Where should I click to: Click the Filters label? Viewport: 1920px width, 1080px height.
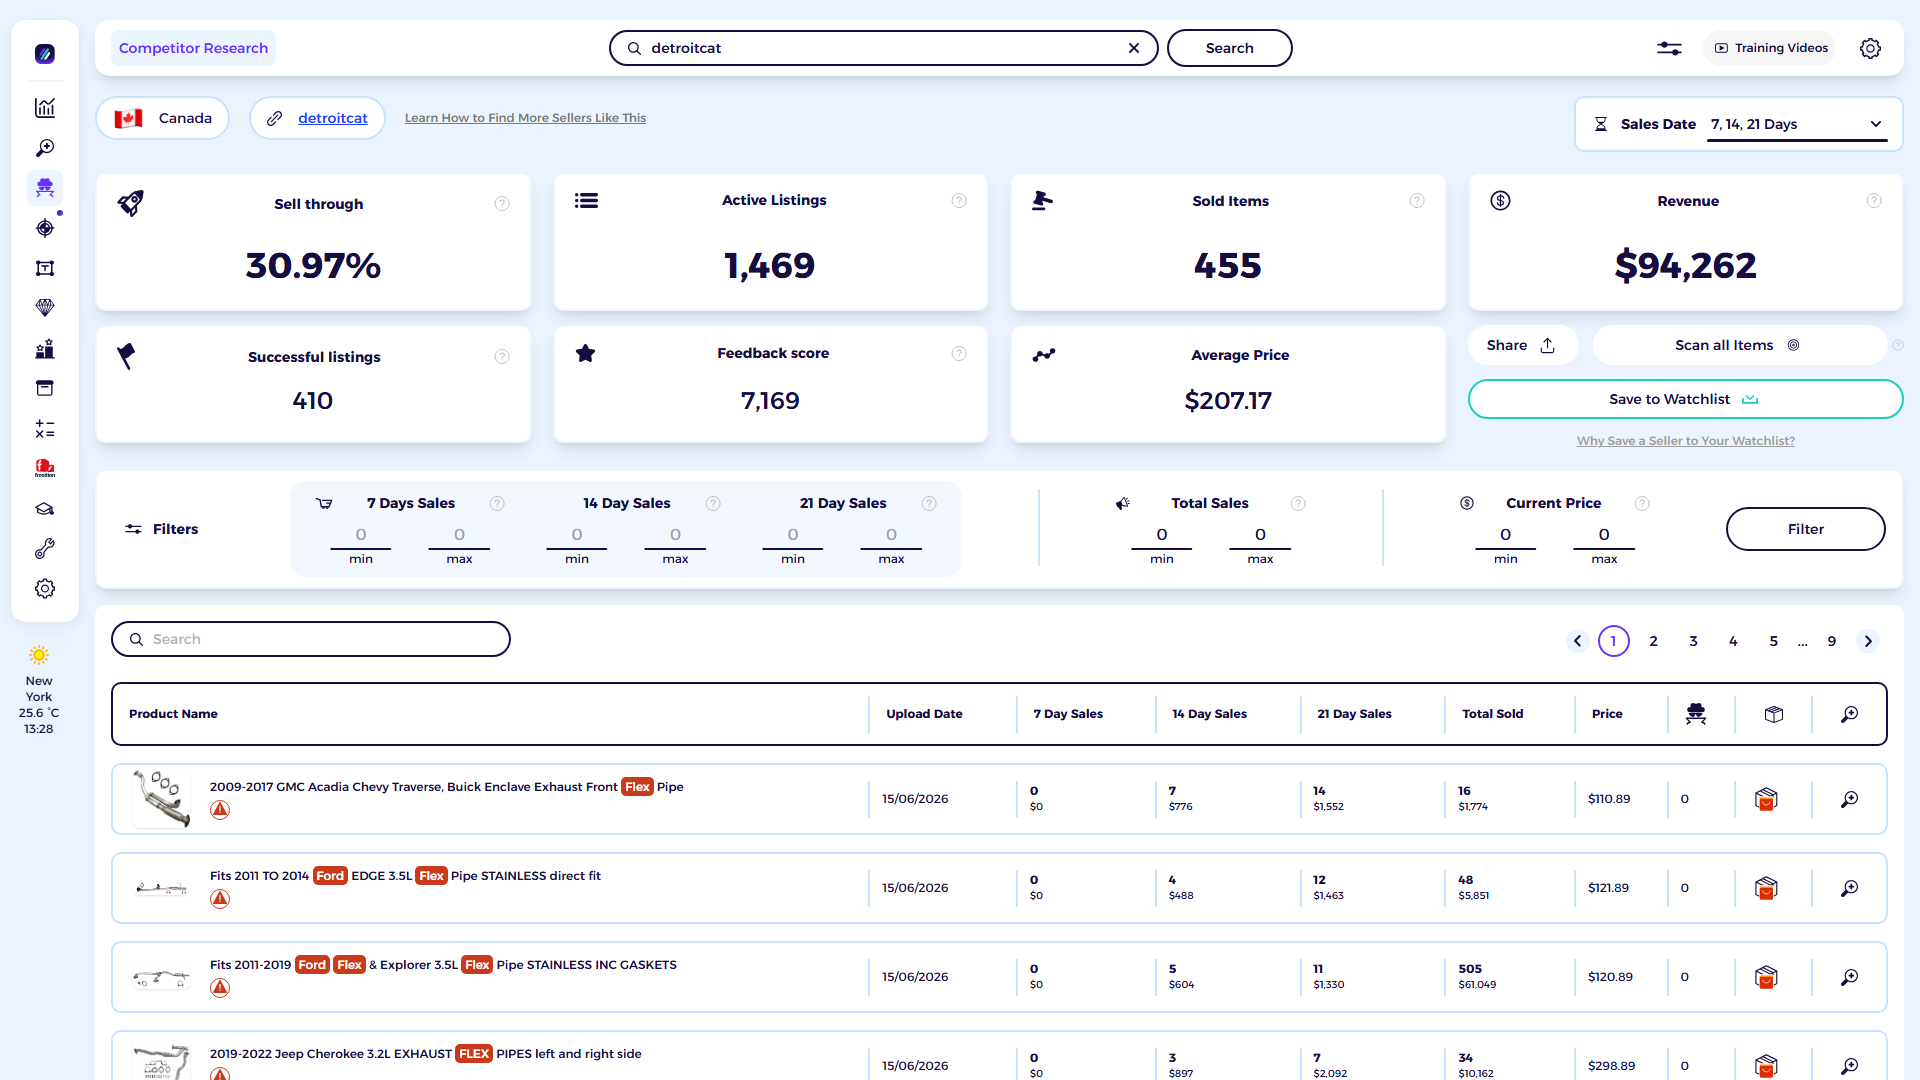point(175,529)
